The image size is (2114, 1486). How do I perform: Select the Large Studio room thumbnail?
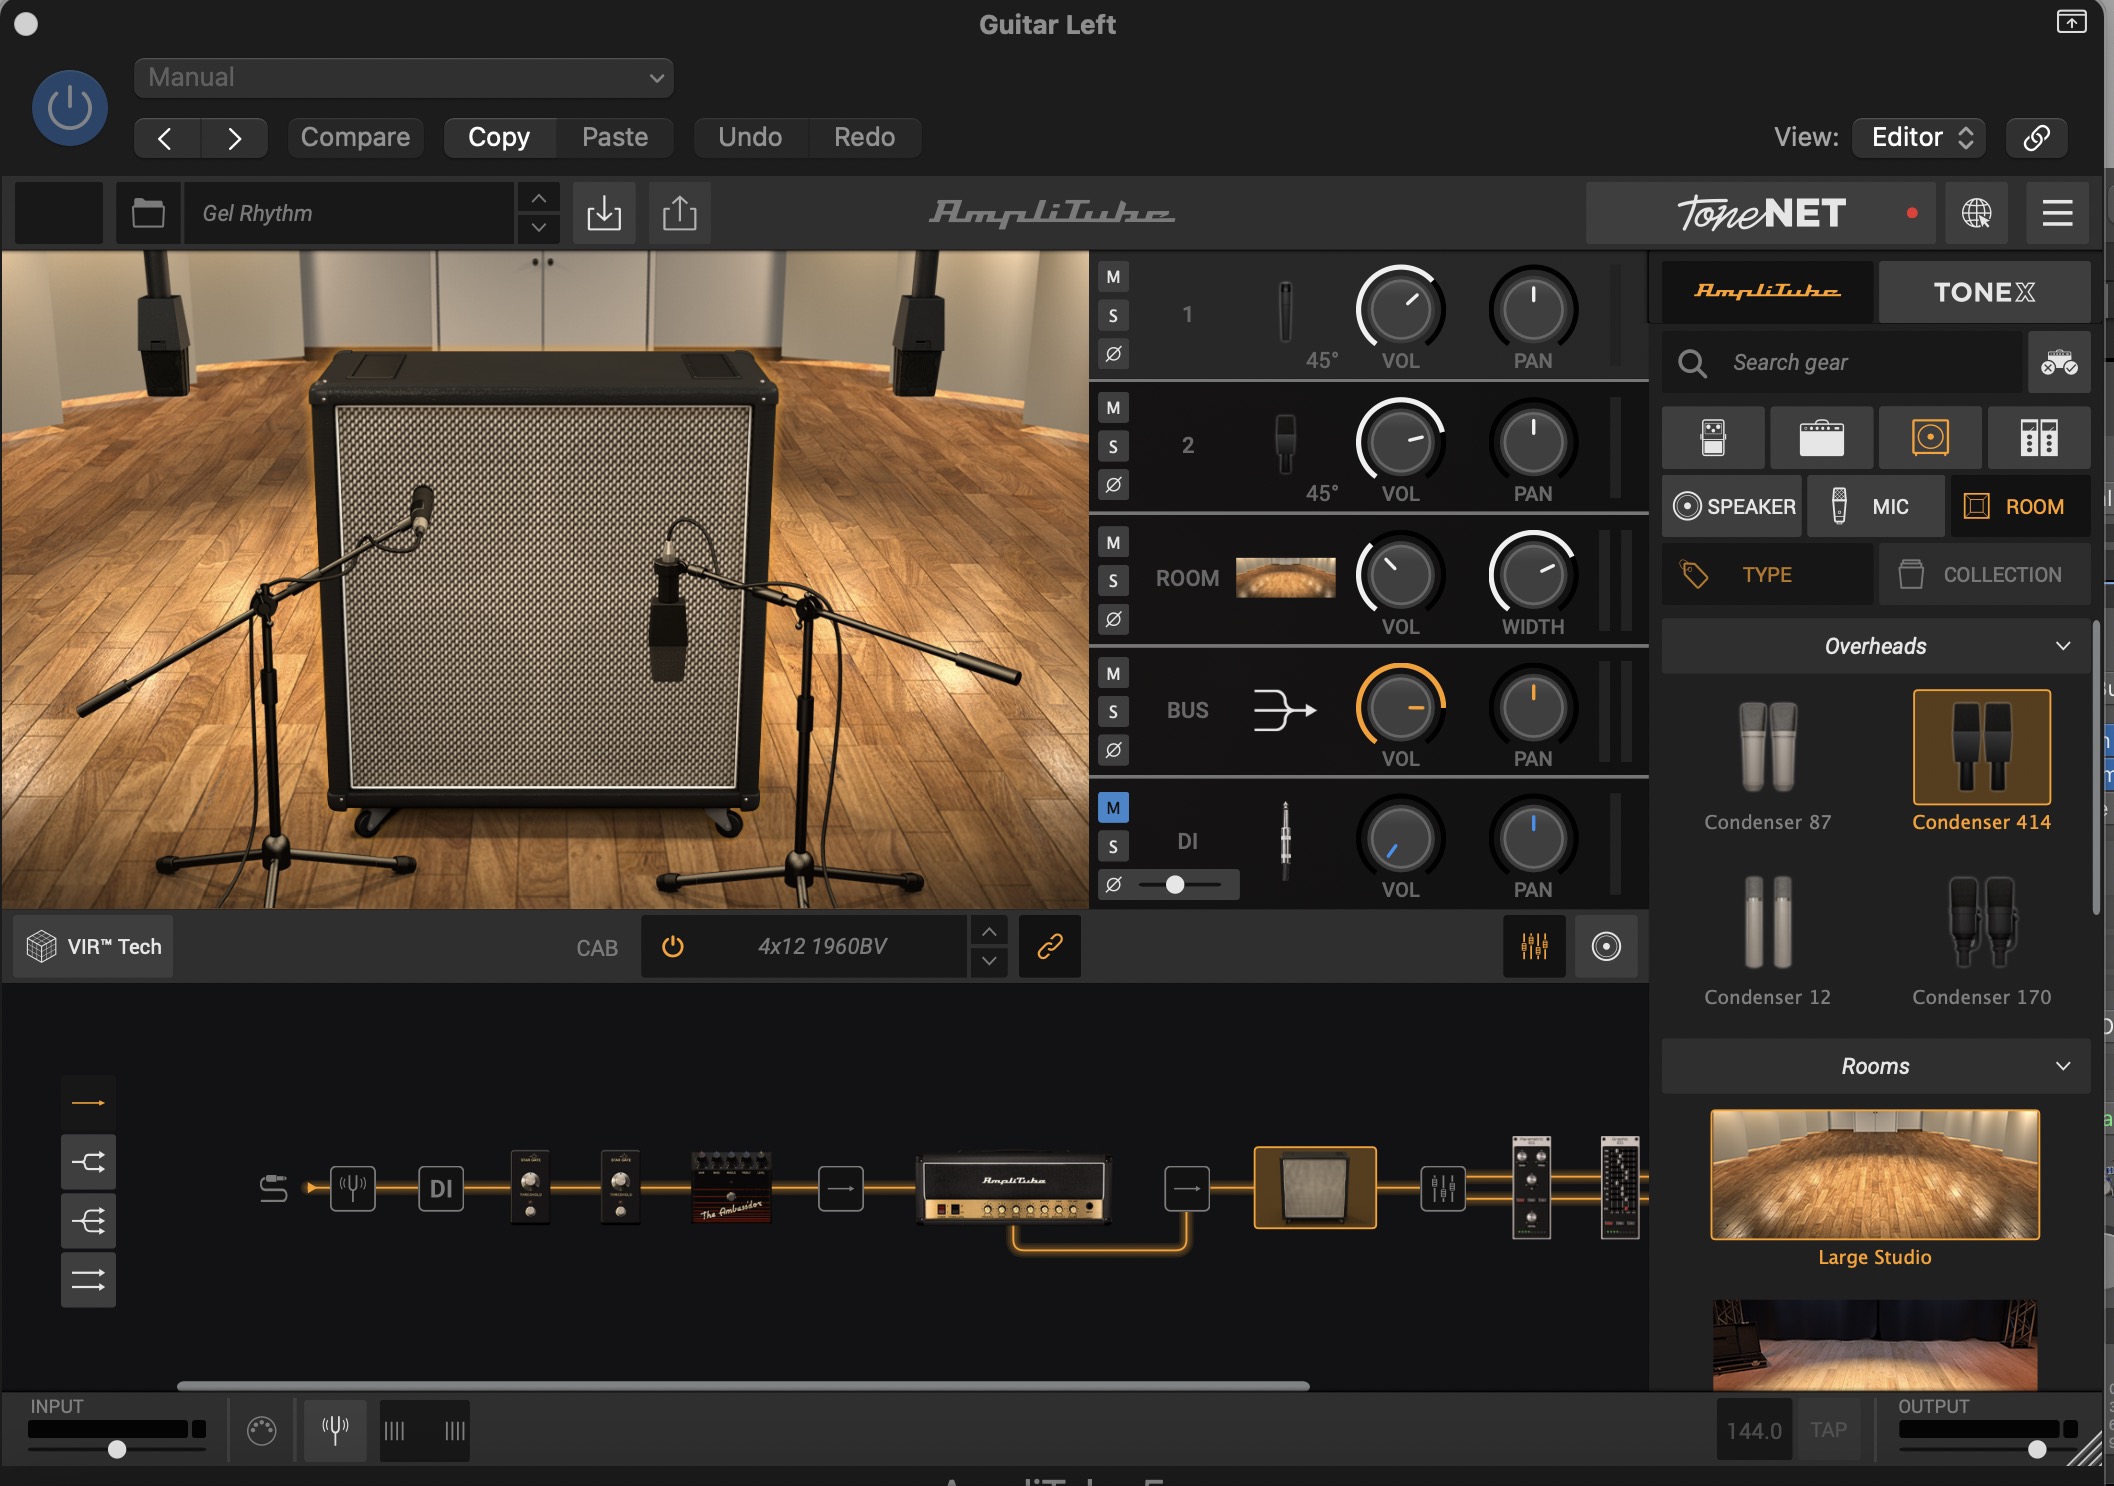pyautogui.click(x=1875, y=1175)
